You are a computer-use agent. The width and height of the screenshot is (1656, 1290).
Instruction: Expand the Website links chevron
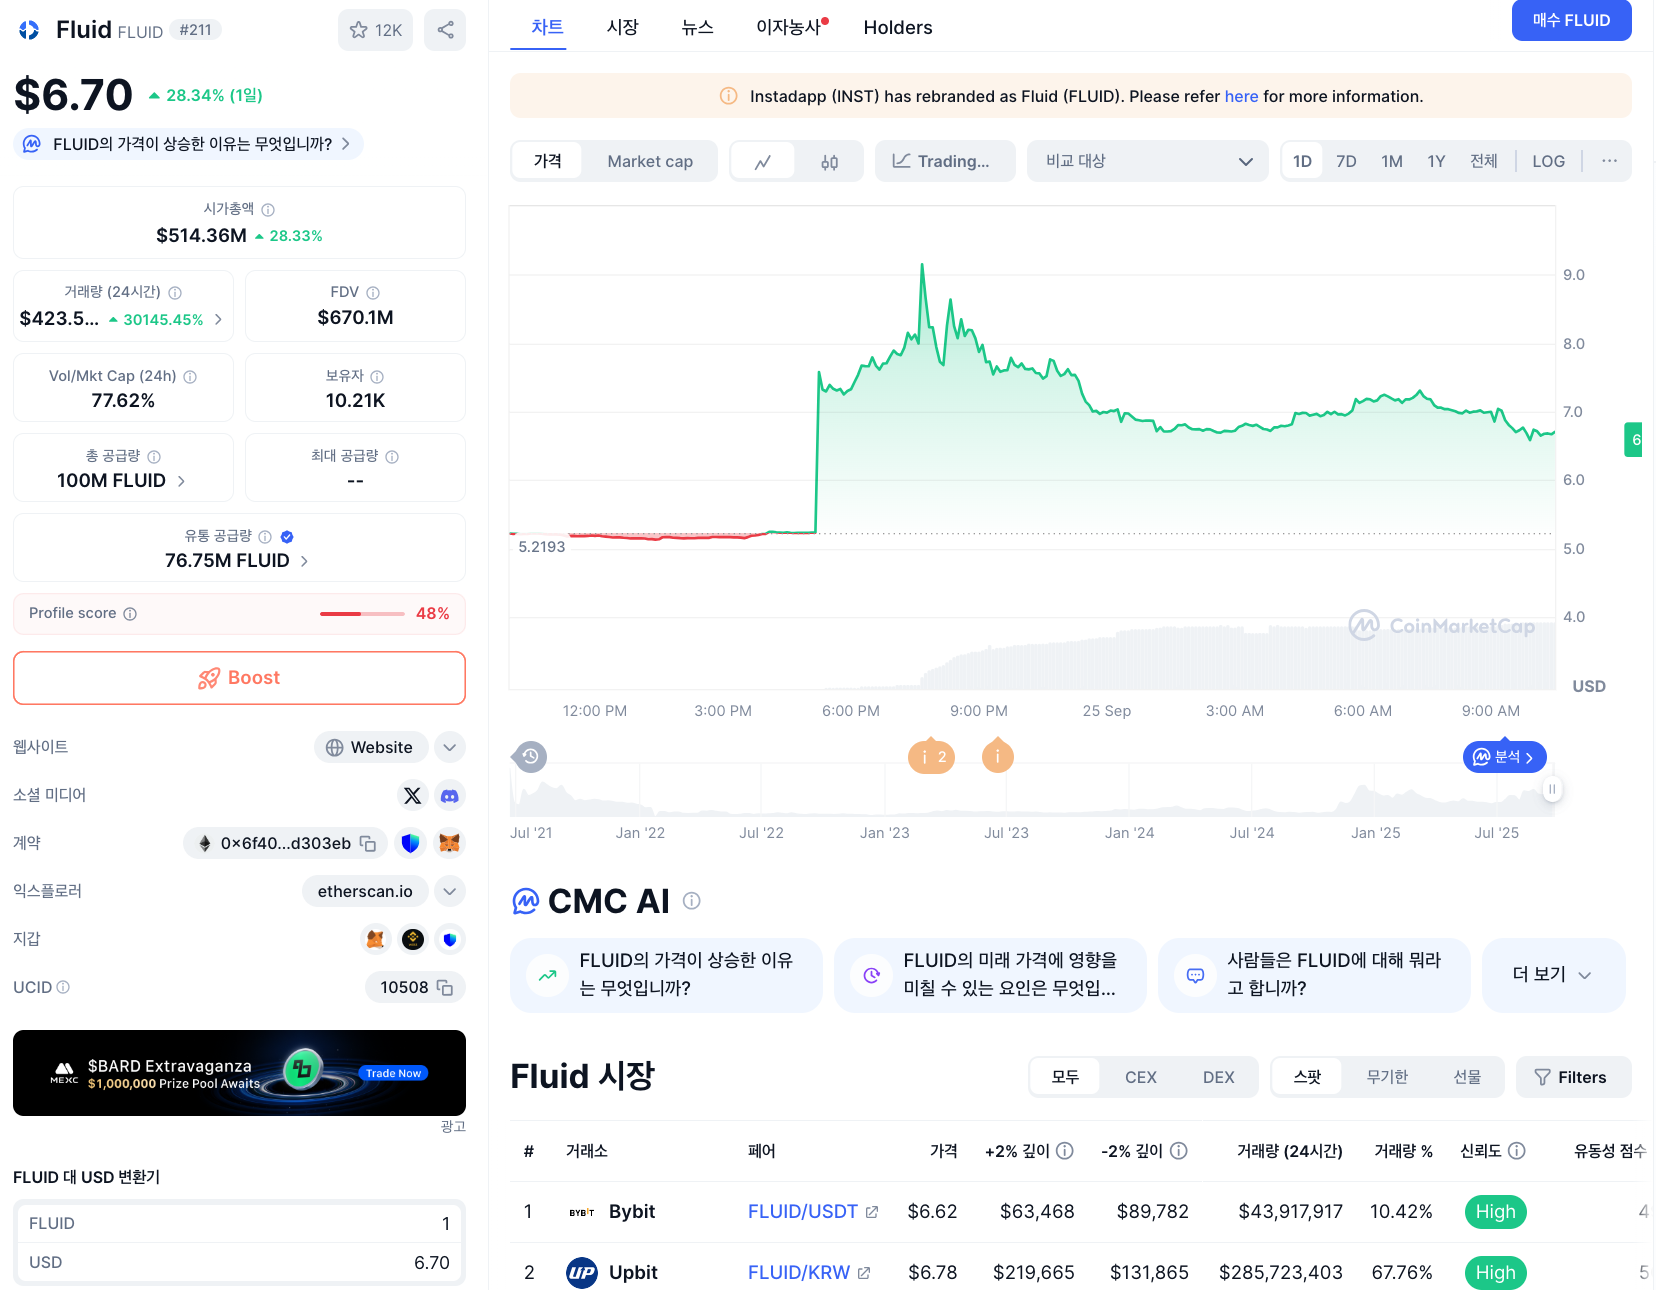click(x=450, y=748)
